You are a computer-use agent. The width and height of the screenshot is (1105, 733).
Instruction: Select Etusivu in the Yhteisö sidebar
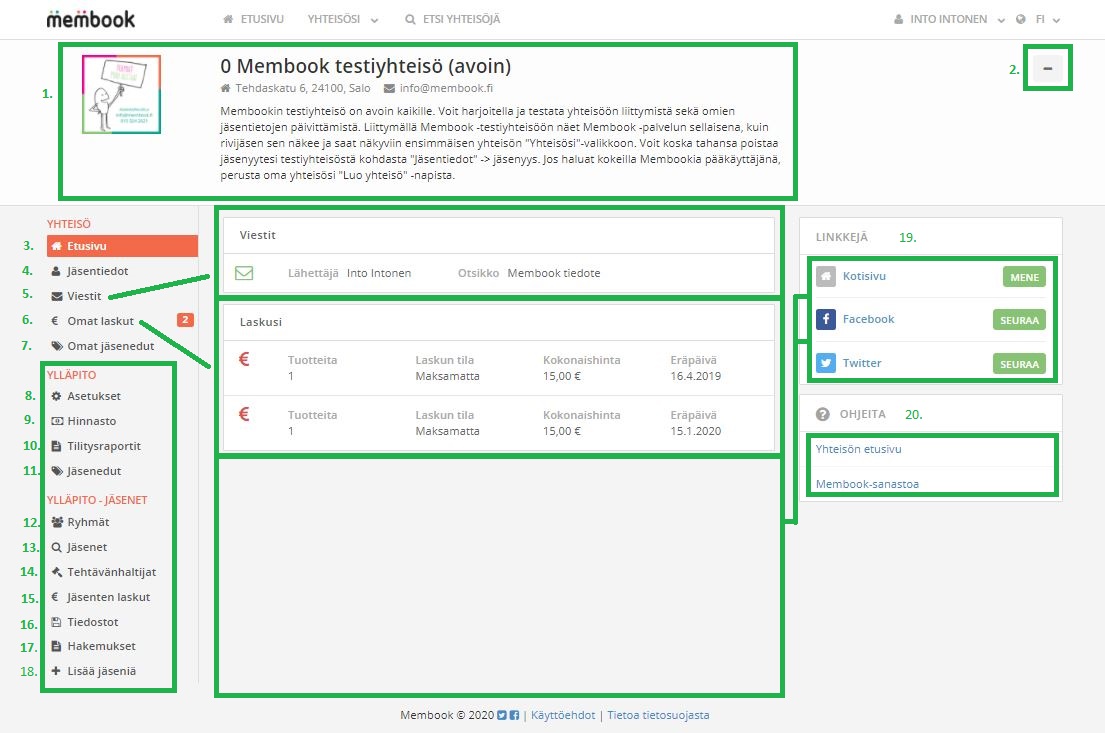(x=122, y=246)
